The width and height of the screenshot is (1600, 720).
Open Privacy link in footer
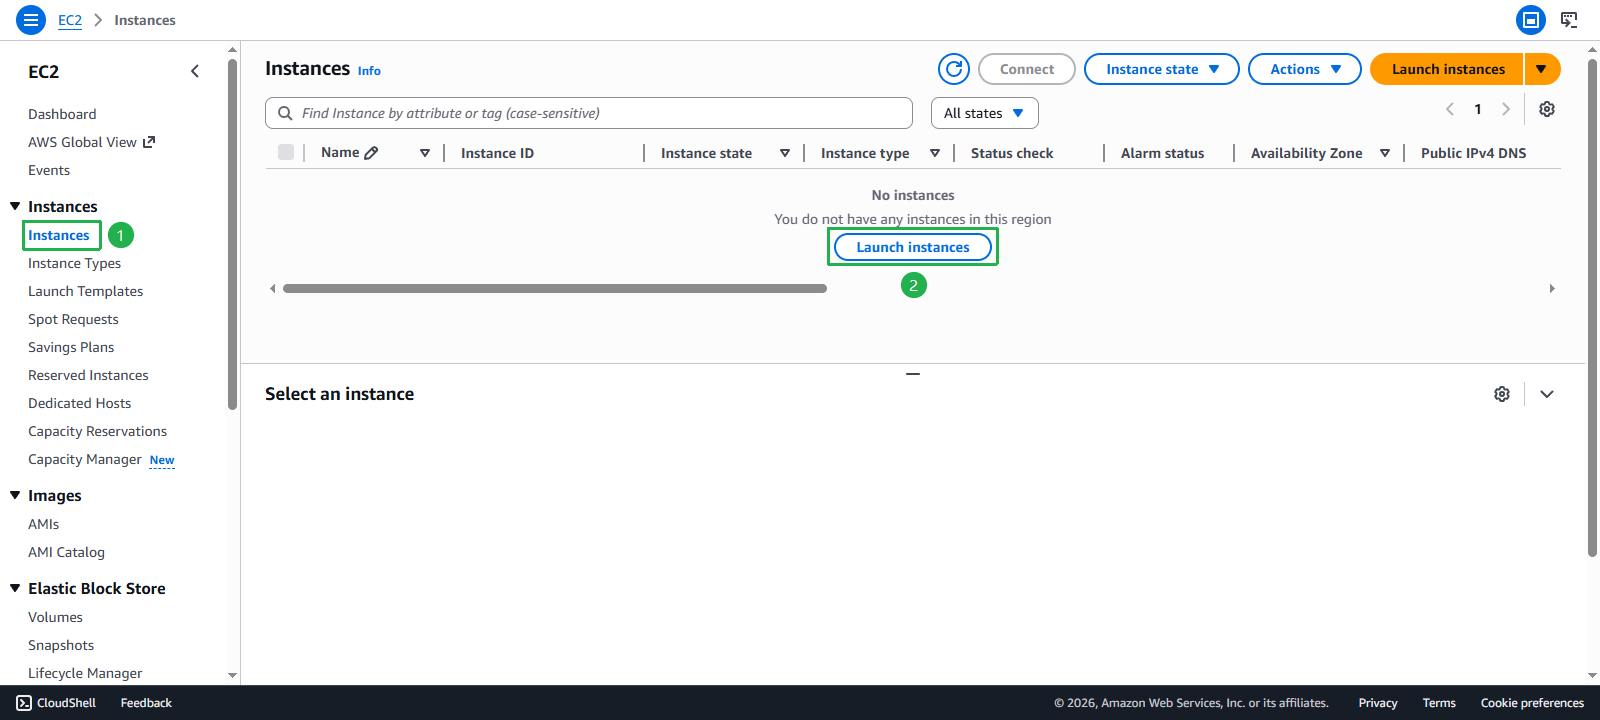click(x=1378, y=703)
